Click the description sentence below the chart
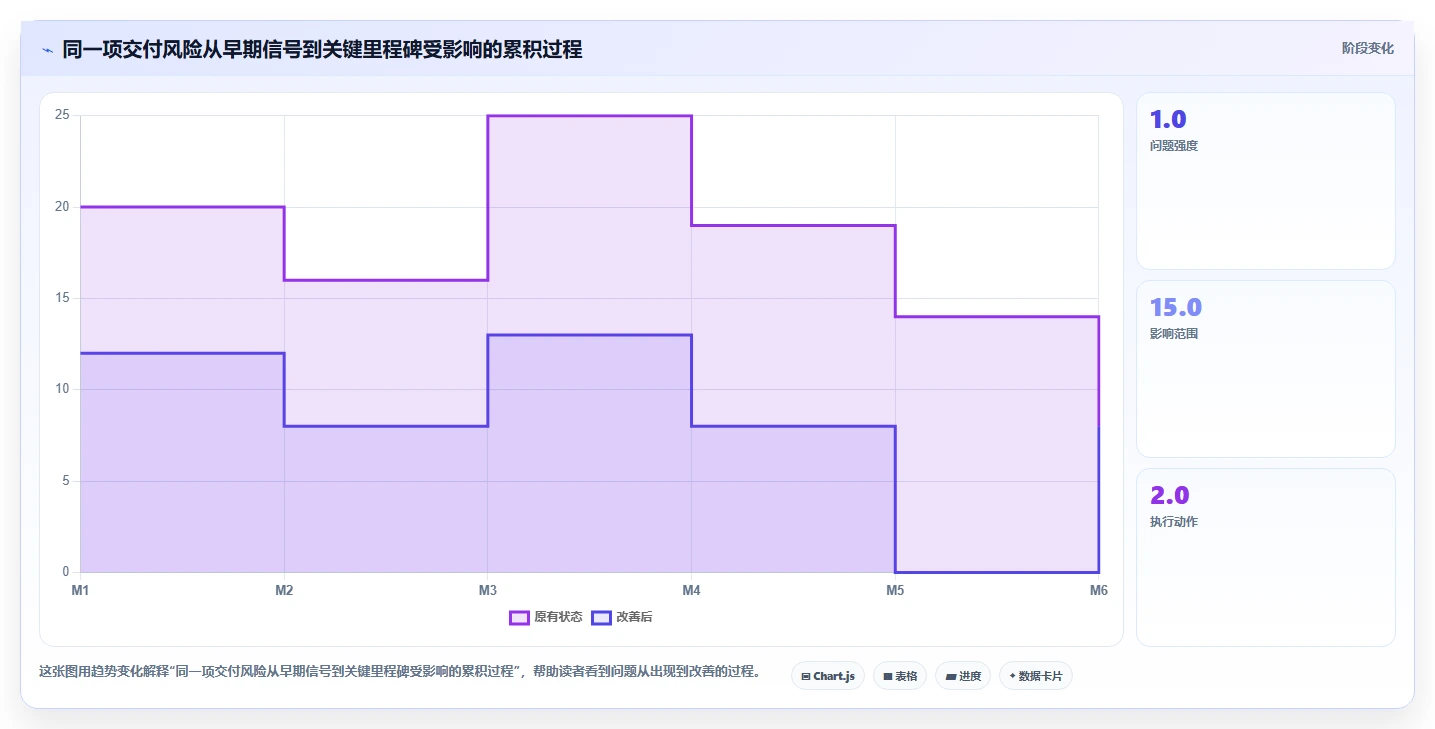The width and height of the screenshot is (1435, 729). coord(400,671)
